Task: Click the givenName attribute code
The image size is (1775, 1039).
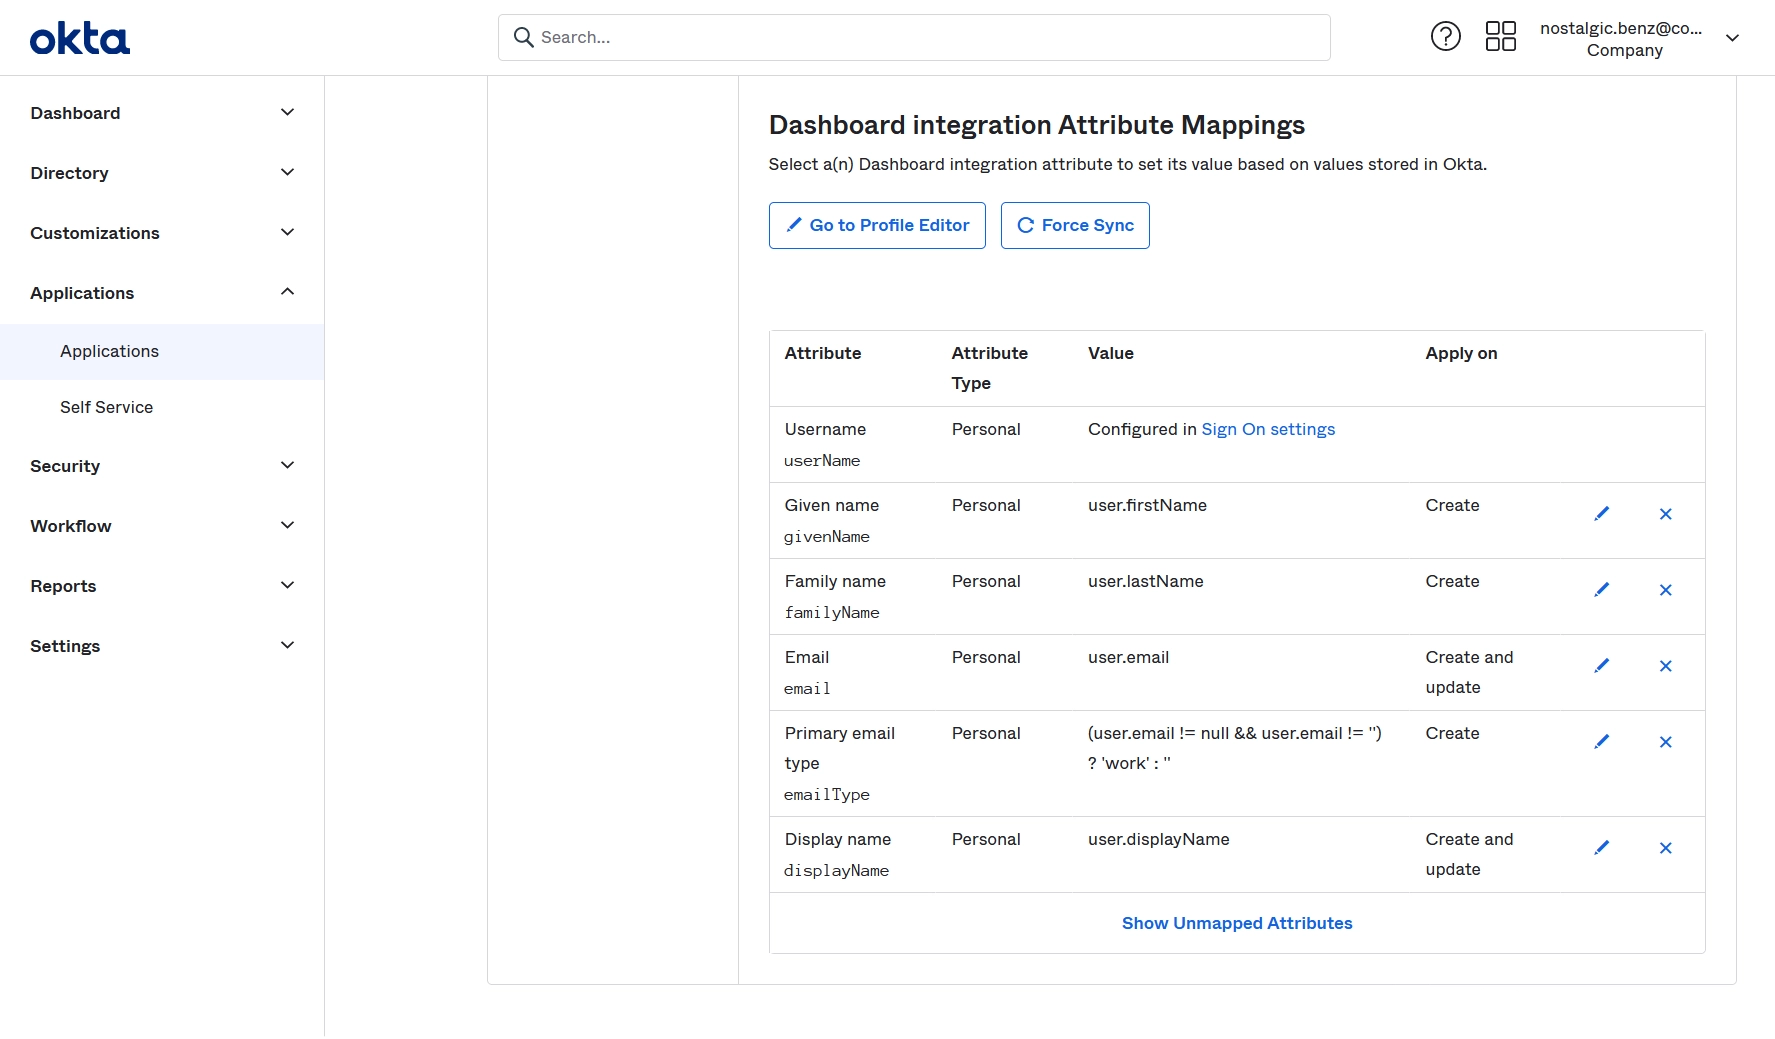Action: 826,537
